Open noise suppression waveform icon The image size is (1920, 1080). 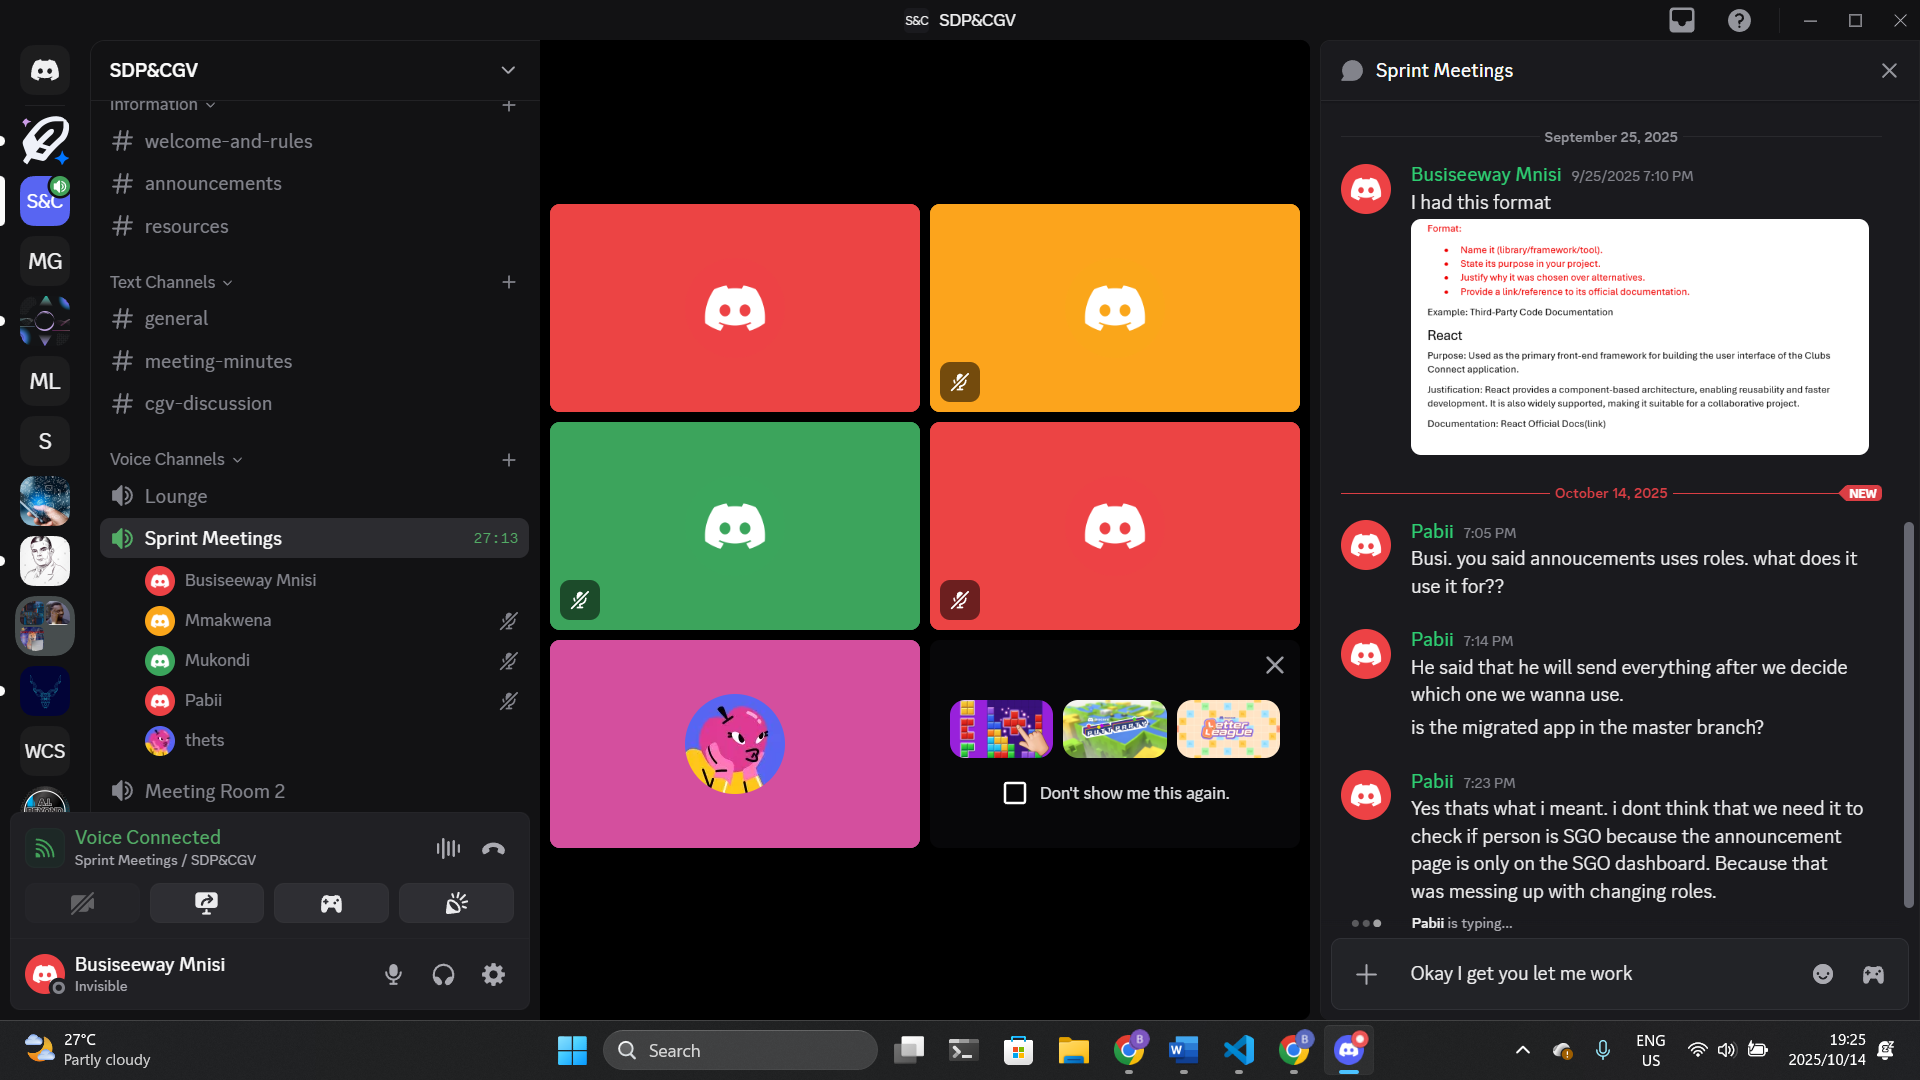(x=448, y=849)
